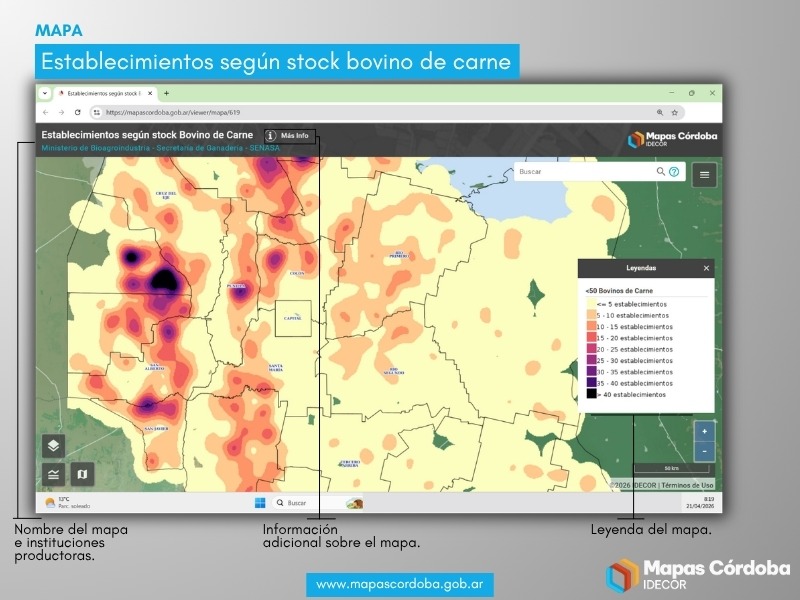Click the search magnifier icon
The width and height of the screenshot is (800, 600).
click(660, 172)
